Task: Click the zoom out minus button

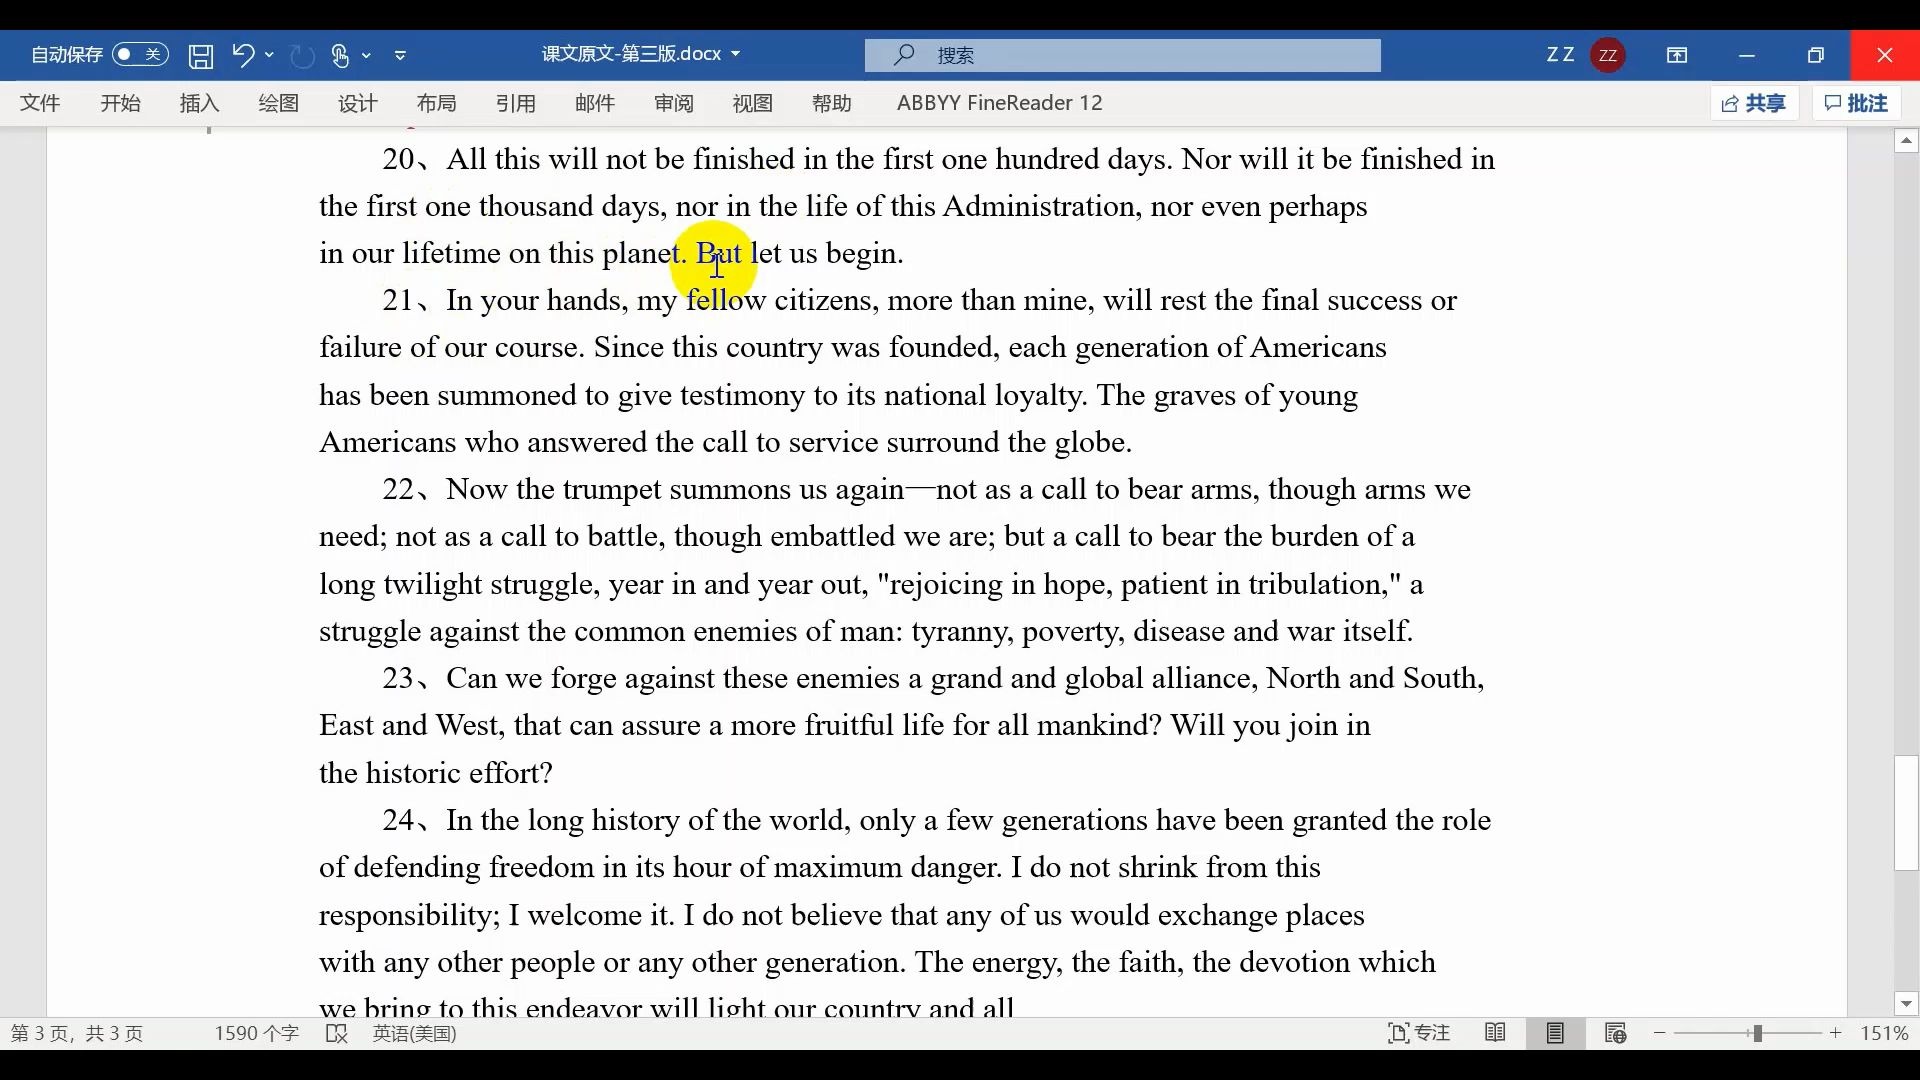Action: point(1660,1033)
